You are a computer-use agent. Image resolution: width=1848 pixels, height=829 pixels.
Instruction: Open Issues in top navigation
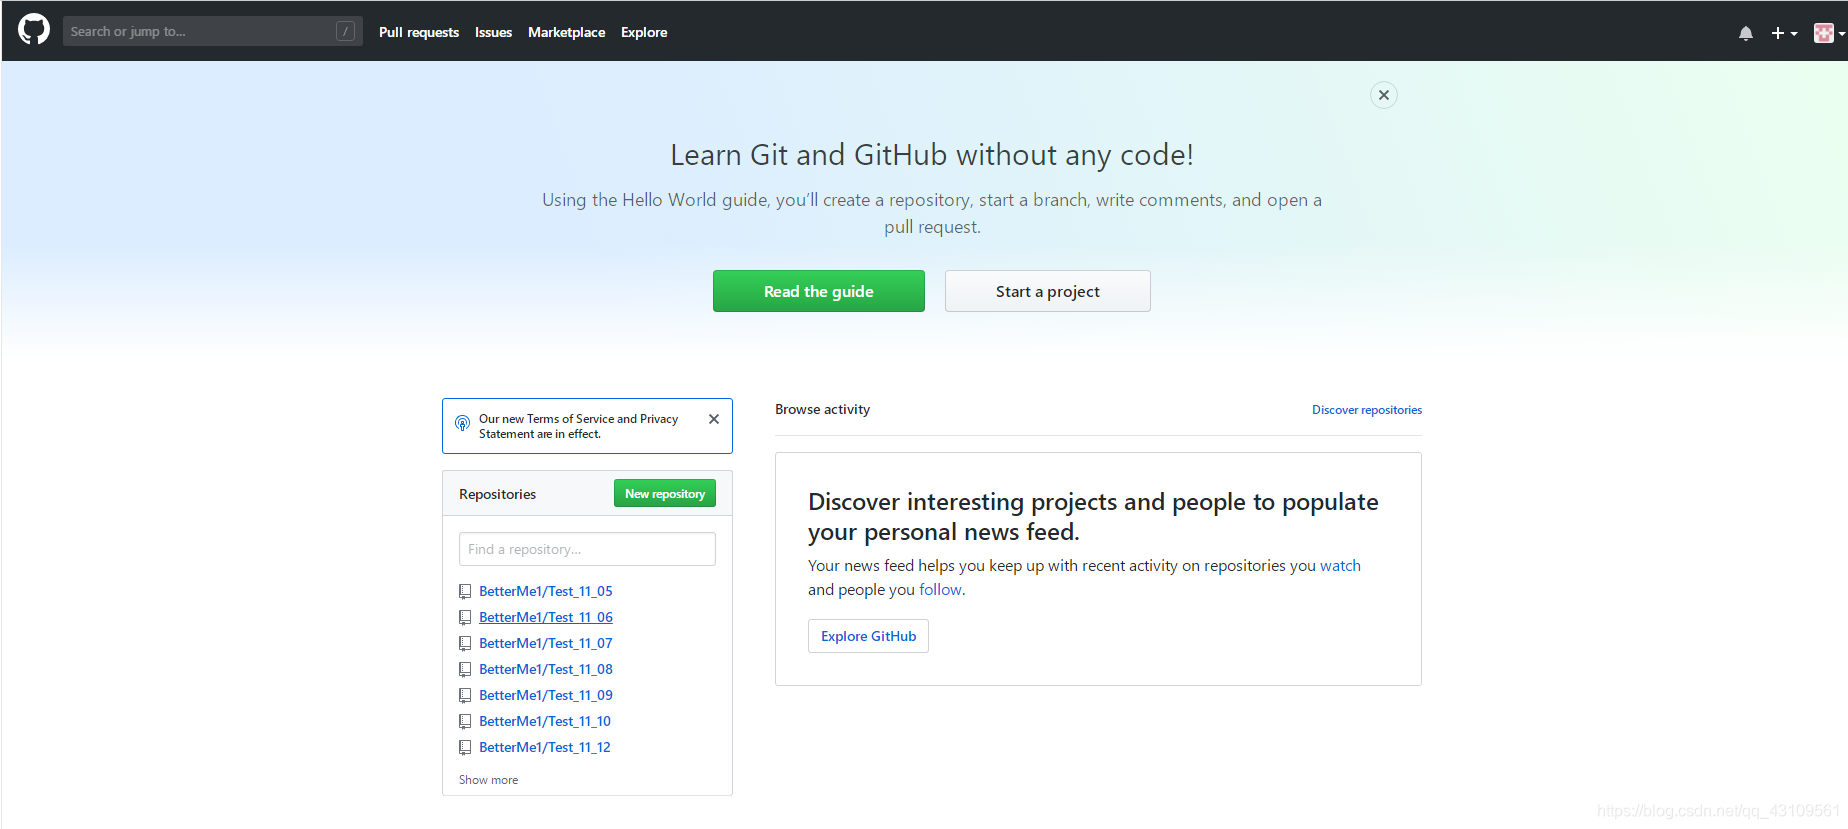click(x=493, y=32)
